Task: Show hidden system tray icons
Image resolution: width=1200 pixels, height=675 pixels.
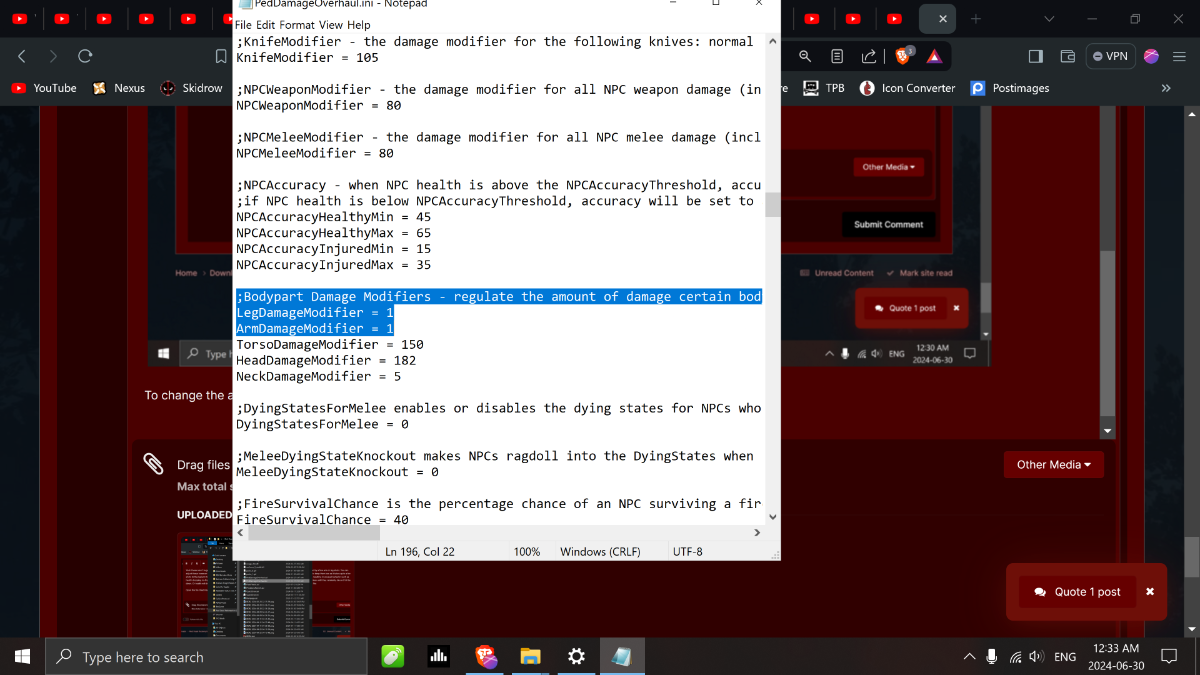Action: click(968, 657)
